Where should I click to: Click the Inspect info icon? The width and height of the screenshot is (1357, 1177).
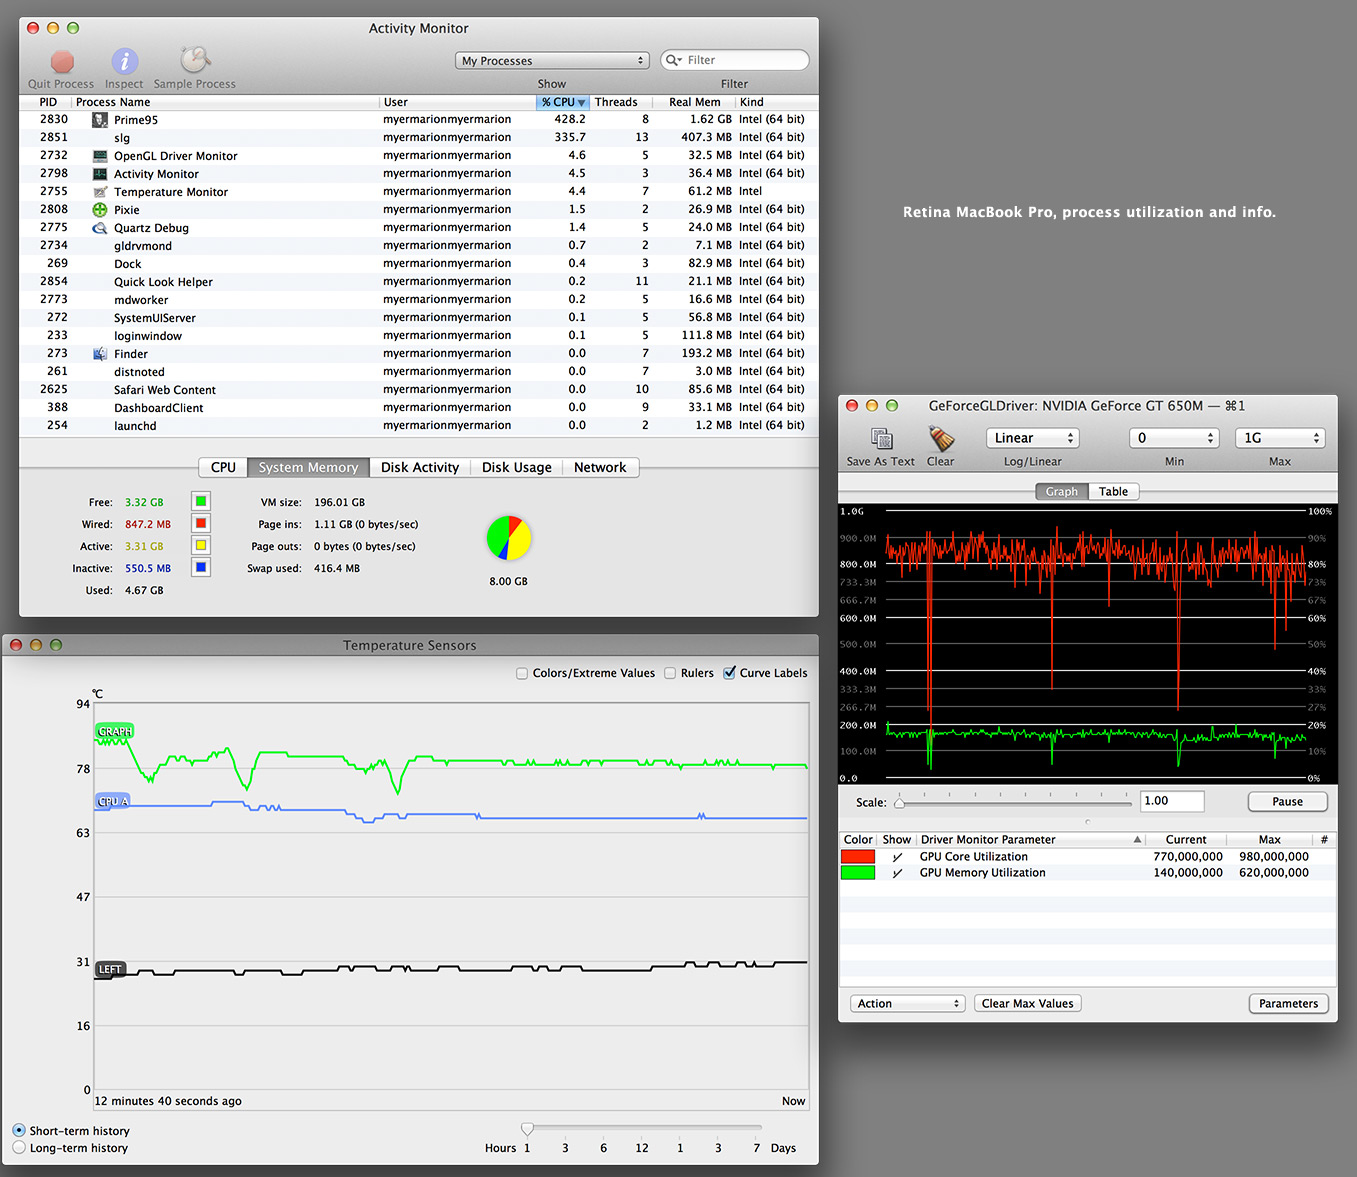tap(124, 62)
